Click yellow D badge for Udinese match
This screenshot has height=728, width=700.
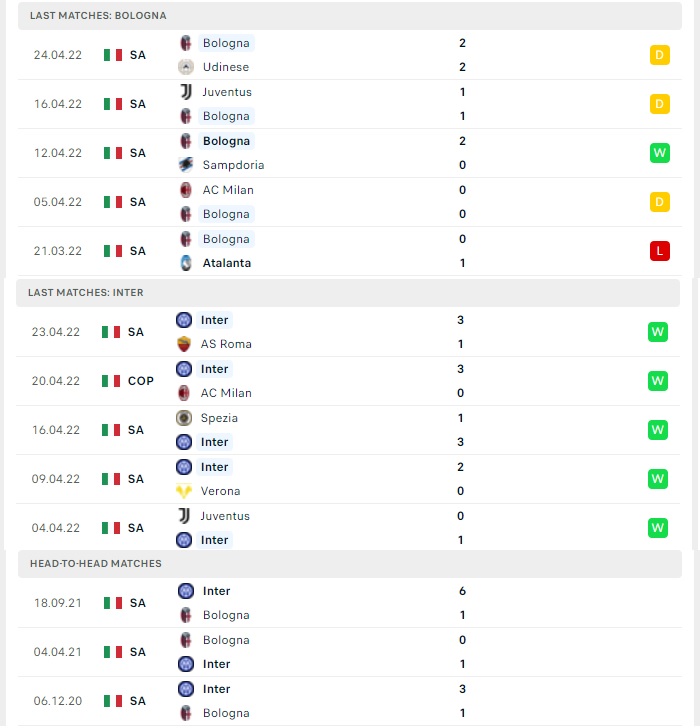(x=660, y=55)
